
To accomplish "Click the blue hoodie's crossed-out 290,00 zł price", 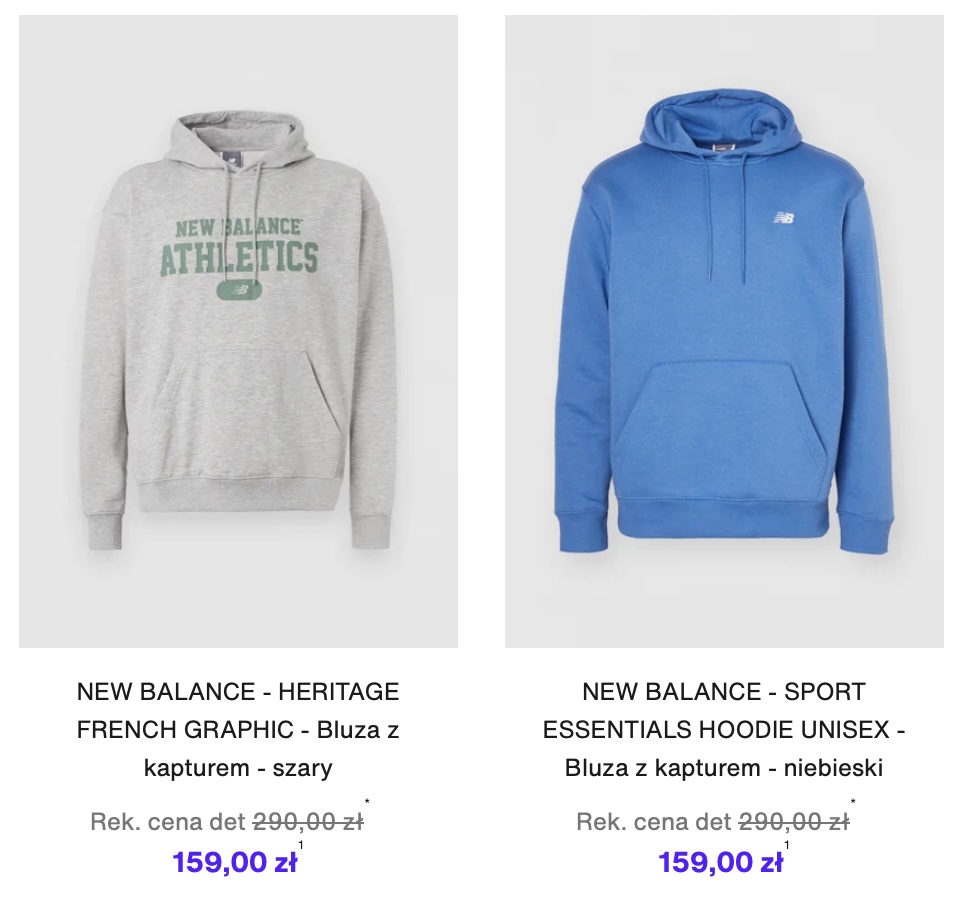I will [x=794, y=822].
